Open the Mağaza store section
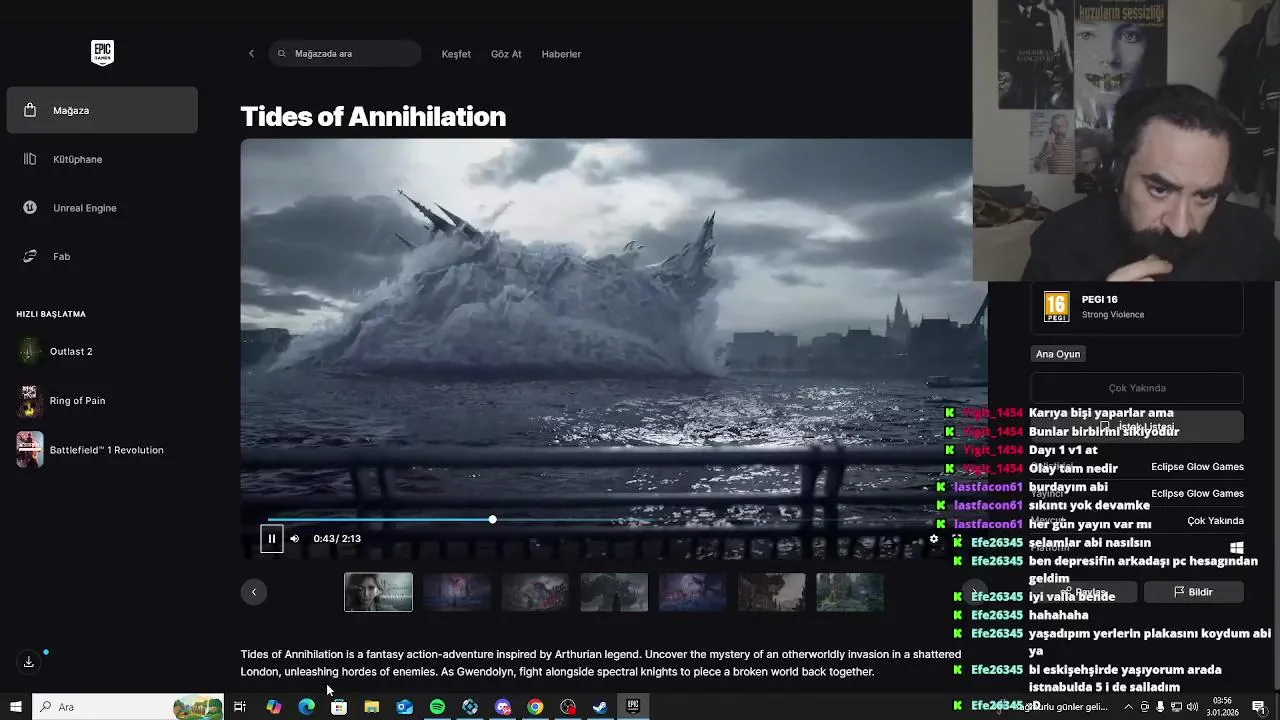The width and height of the screenshot is (1280, 720). point(102,110)
